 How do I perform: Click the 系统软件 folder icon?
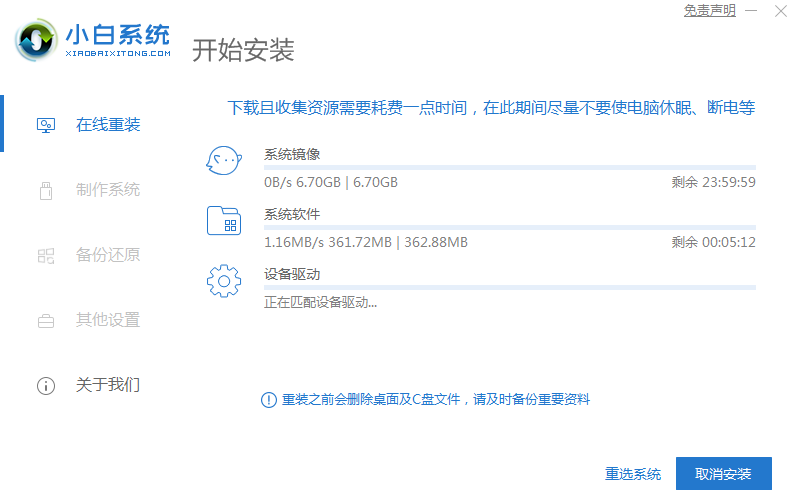224,220
